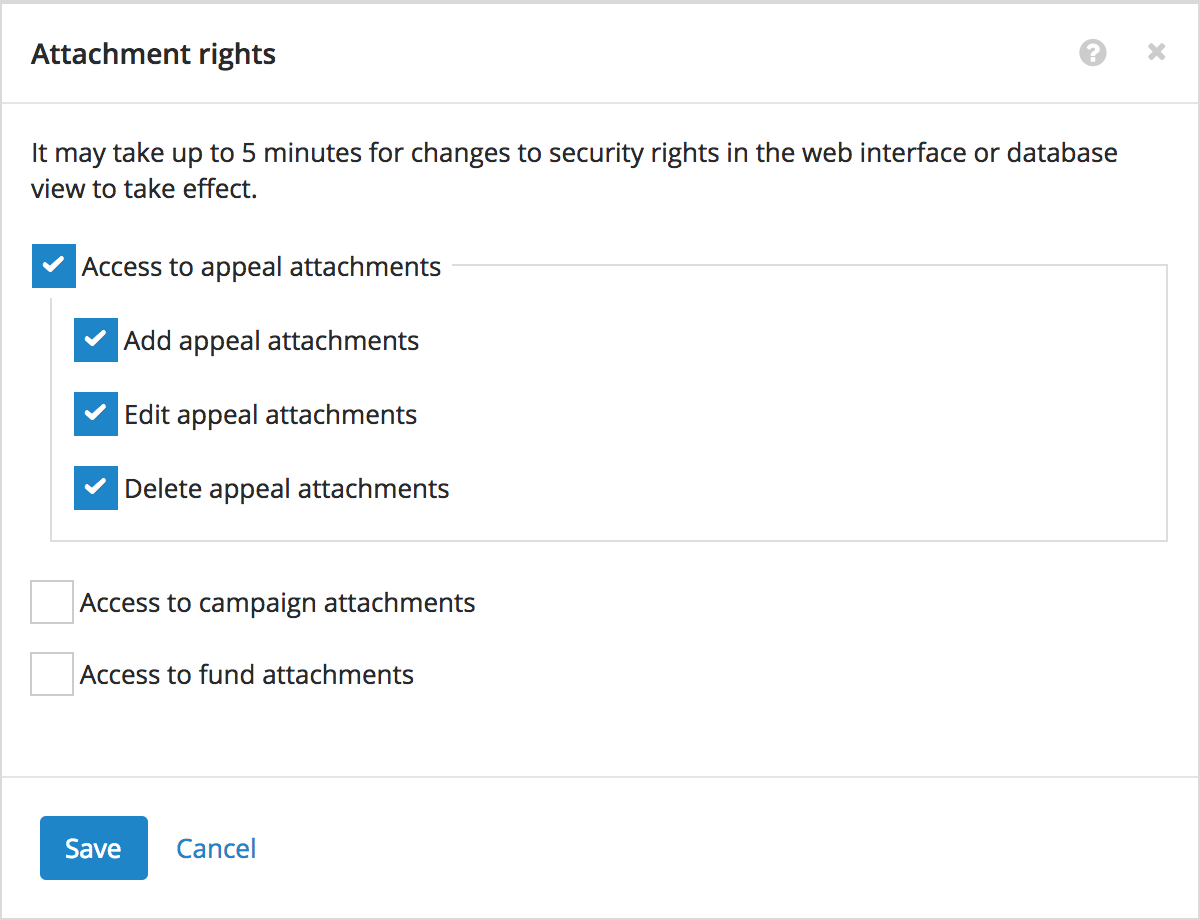Viewport: 1200px width, 920px height.
Task: Cancel the attachment rights changes
Action: click(216, 848)
